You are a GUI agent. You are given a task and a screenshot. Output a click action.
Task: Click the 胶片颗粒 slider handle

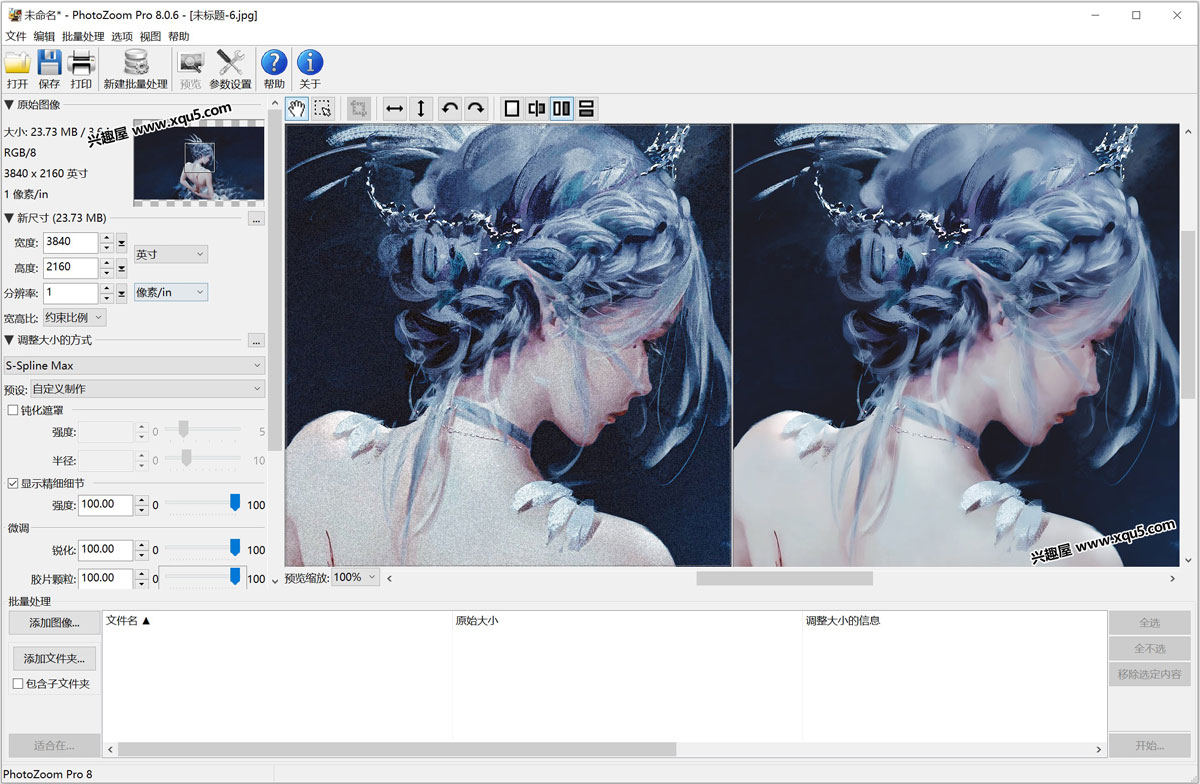coord(235,576)
